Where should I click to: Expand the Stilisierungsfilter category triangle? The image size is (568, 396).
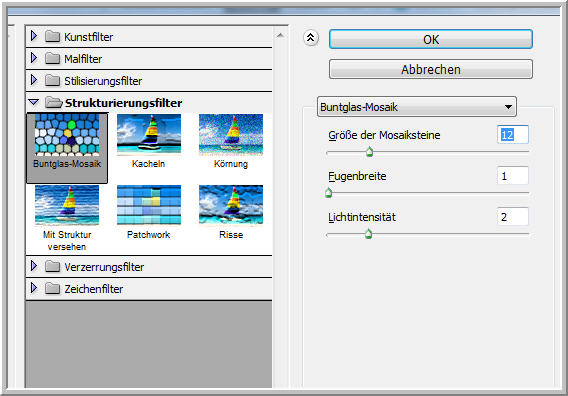click(34, 80)
